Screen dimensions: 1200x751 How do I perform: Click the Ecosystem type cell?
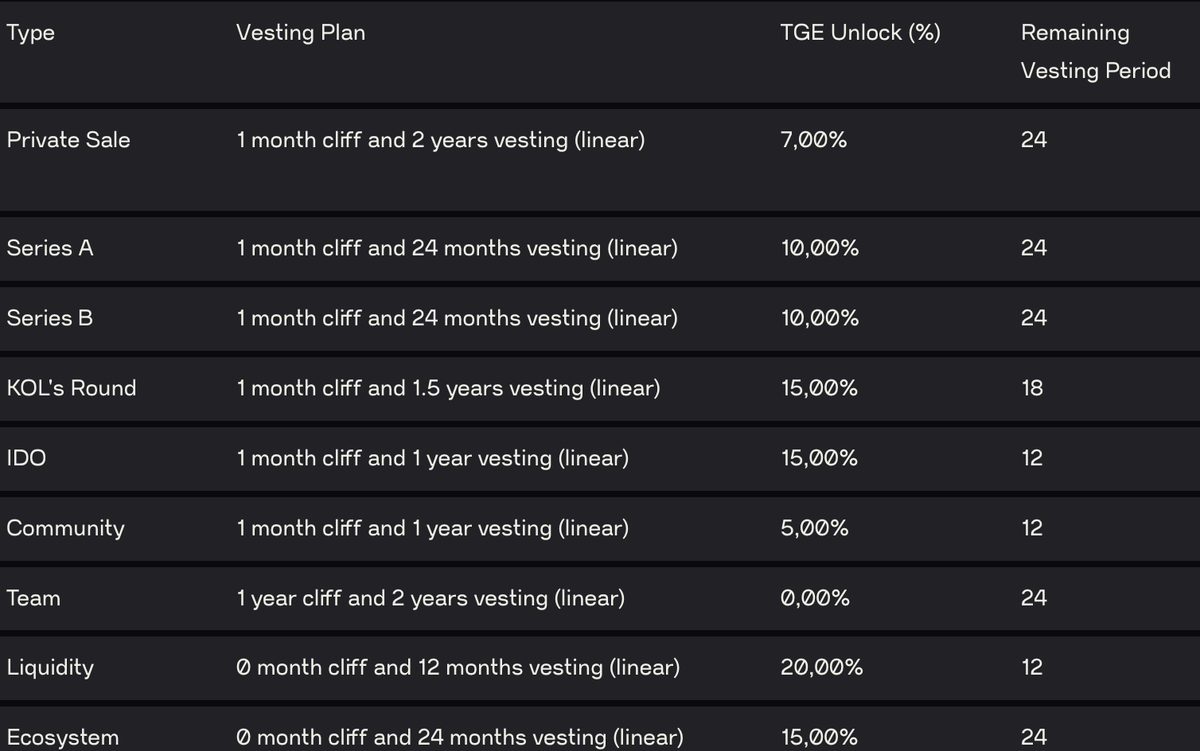point(63,737)
